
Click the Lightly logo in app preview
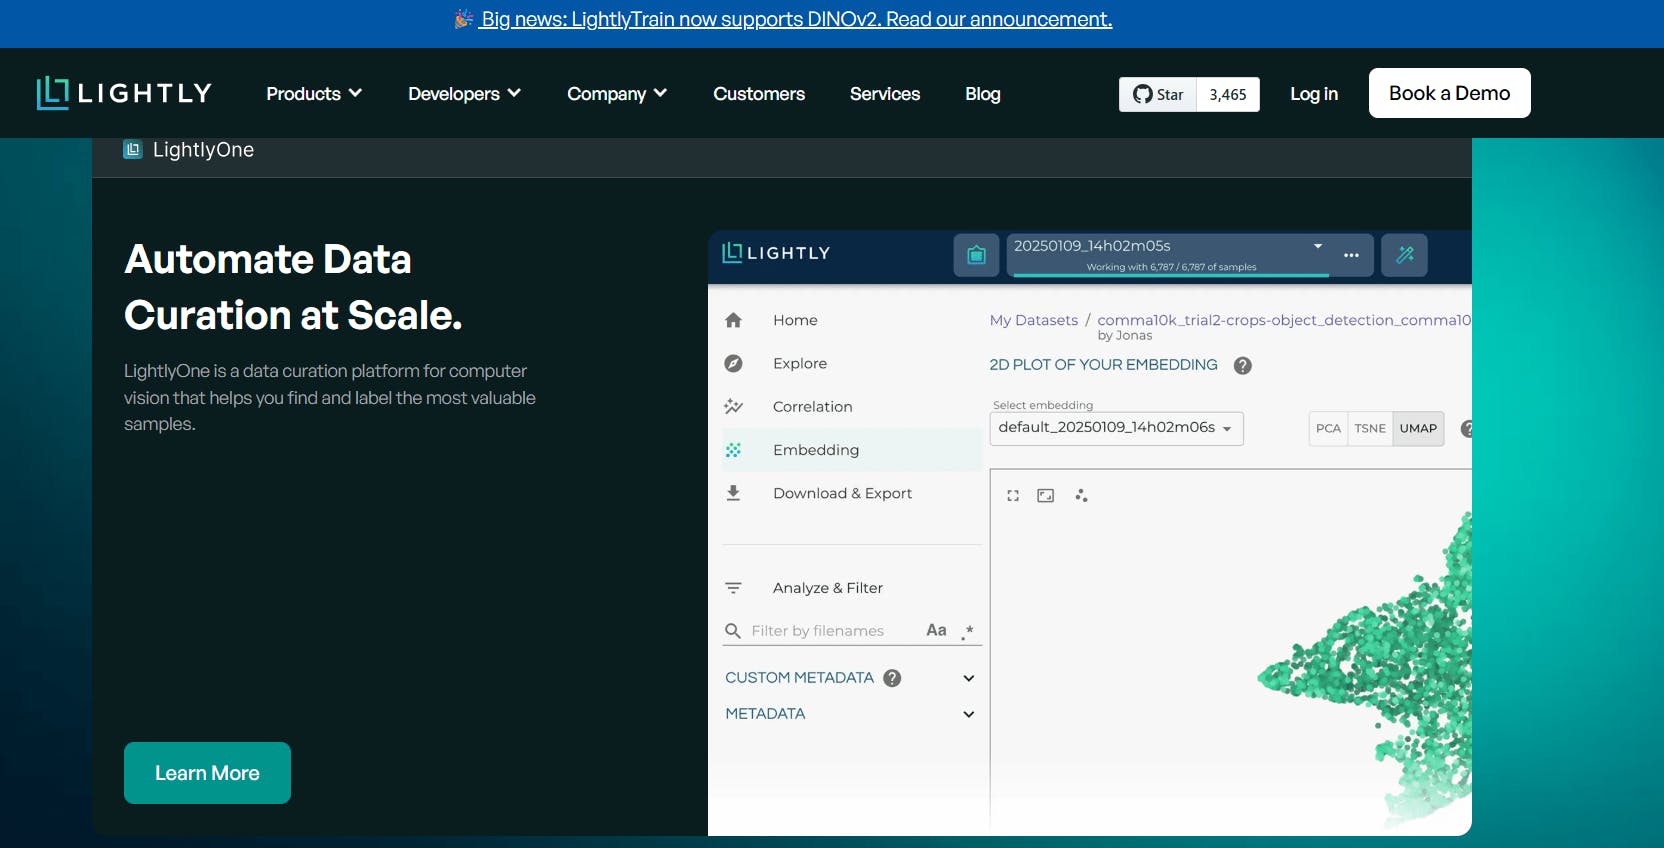tap(776, 252)
